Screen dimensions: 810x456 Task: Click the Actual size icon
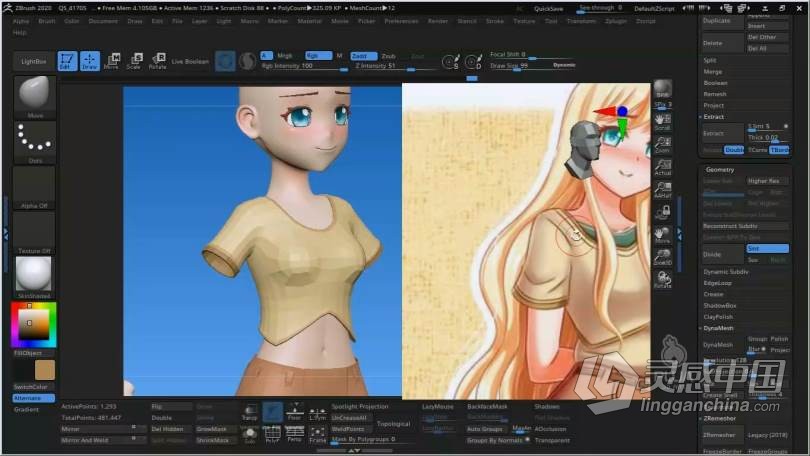(x=663, y=167)
